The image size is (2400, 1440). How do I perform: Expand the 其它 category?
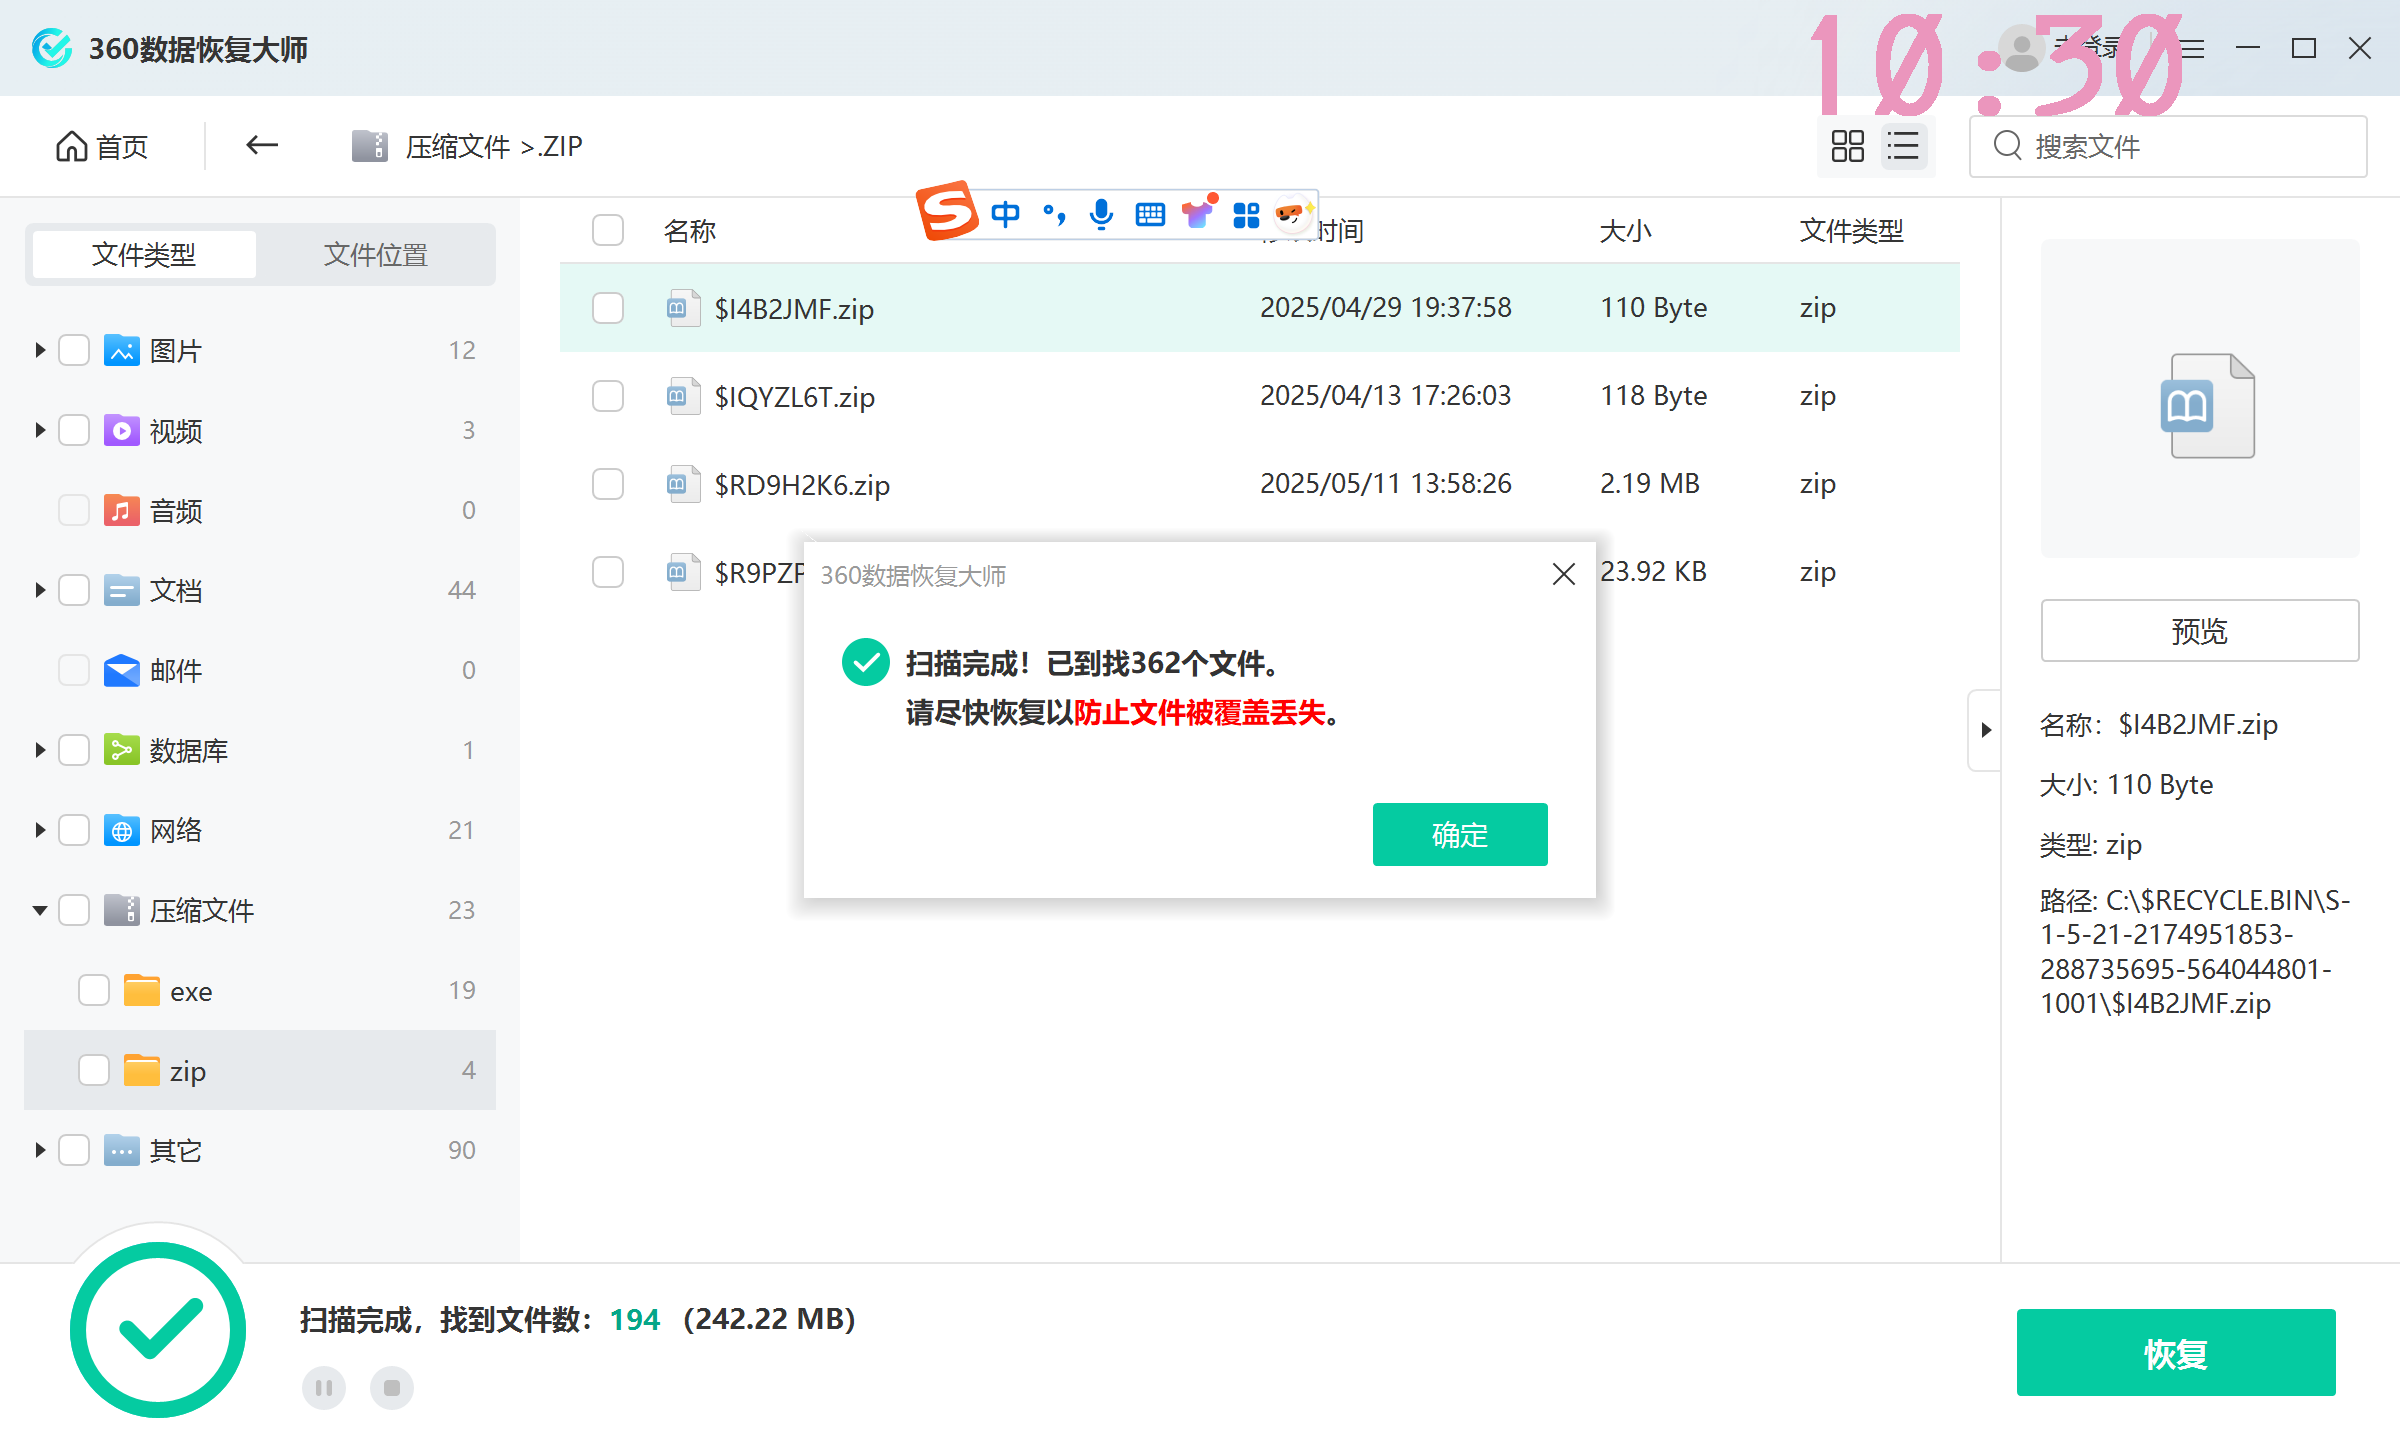[40, 1151]
